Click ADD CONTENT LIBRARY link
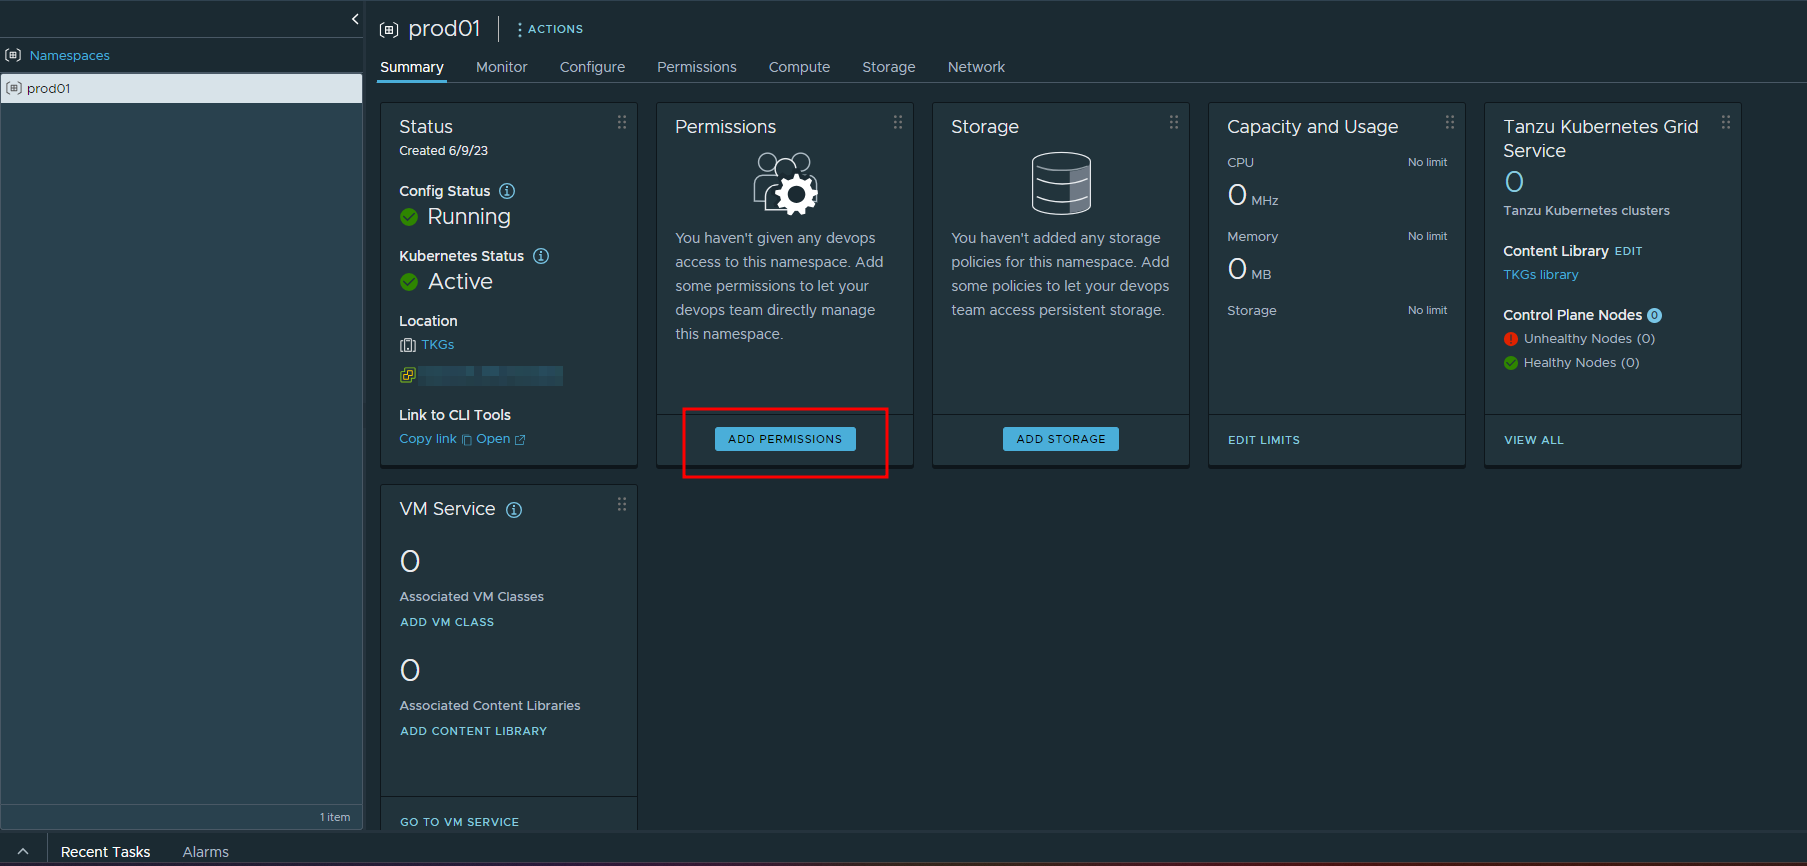 coord(473,731)
